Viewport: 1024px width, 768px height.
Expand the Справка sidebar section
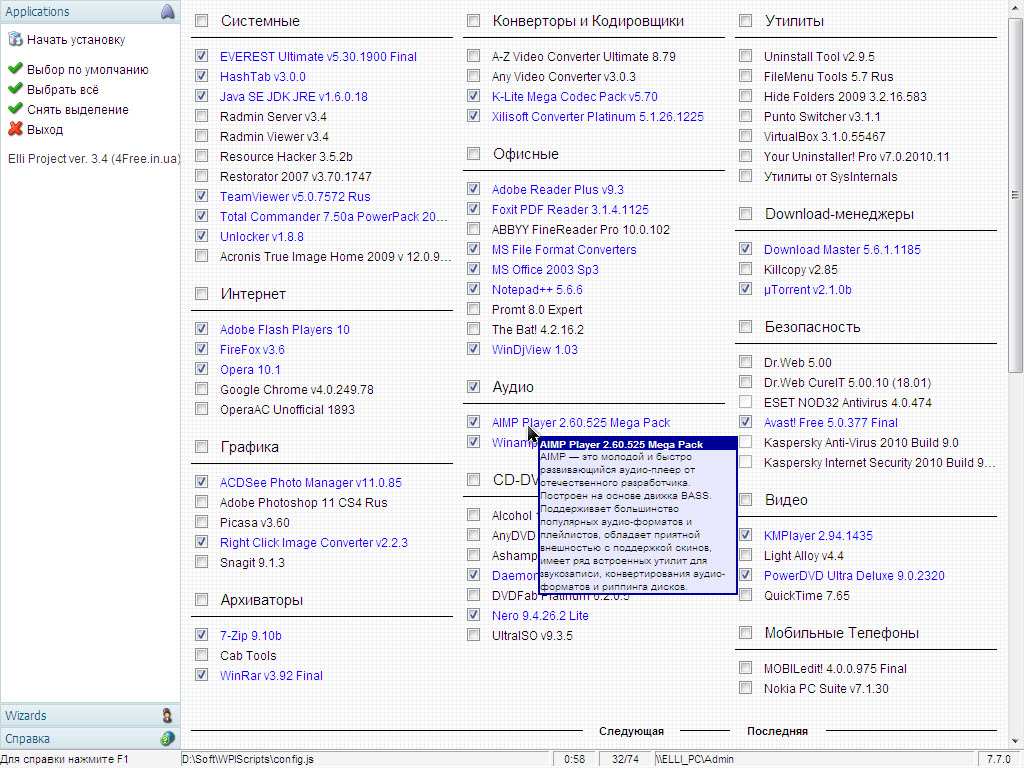[90, 739]
